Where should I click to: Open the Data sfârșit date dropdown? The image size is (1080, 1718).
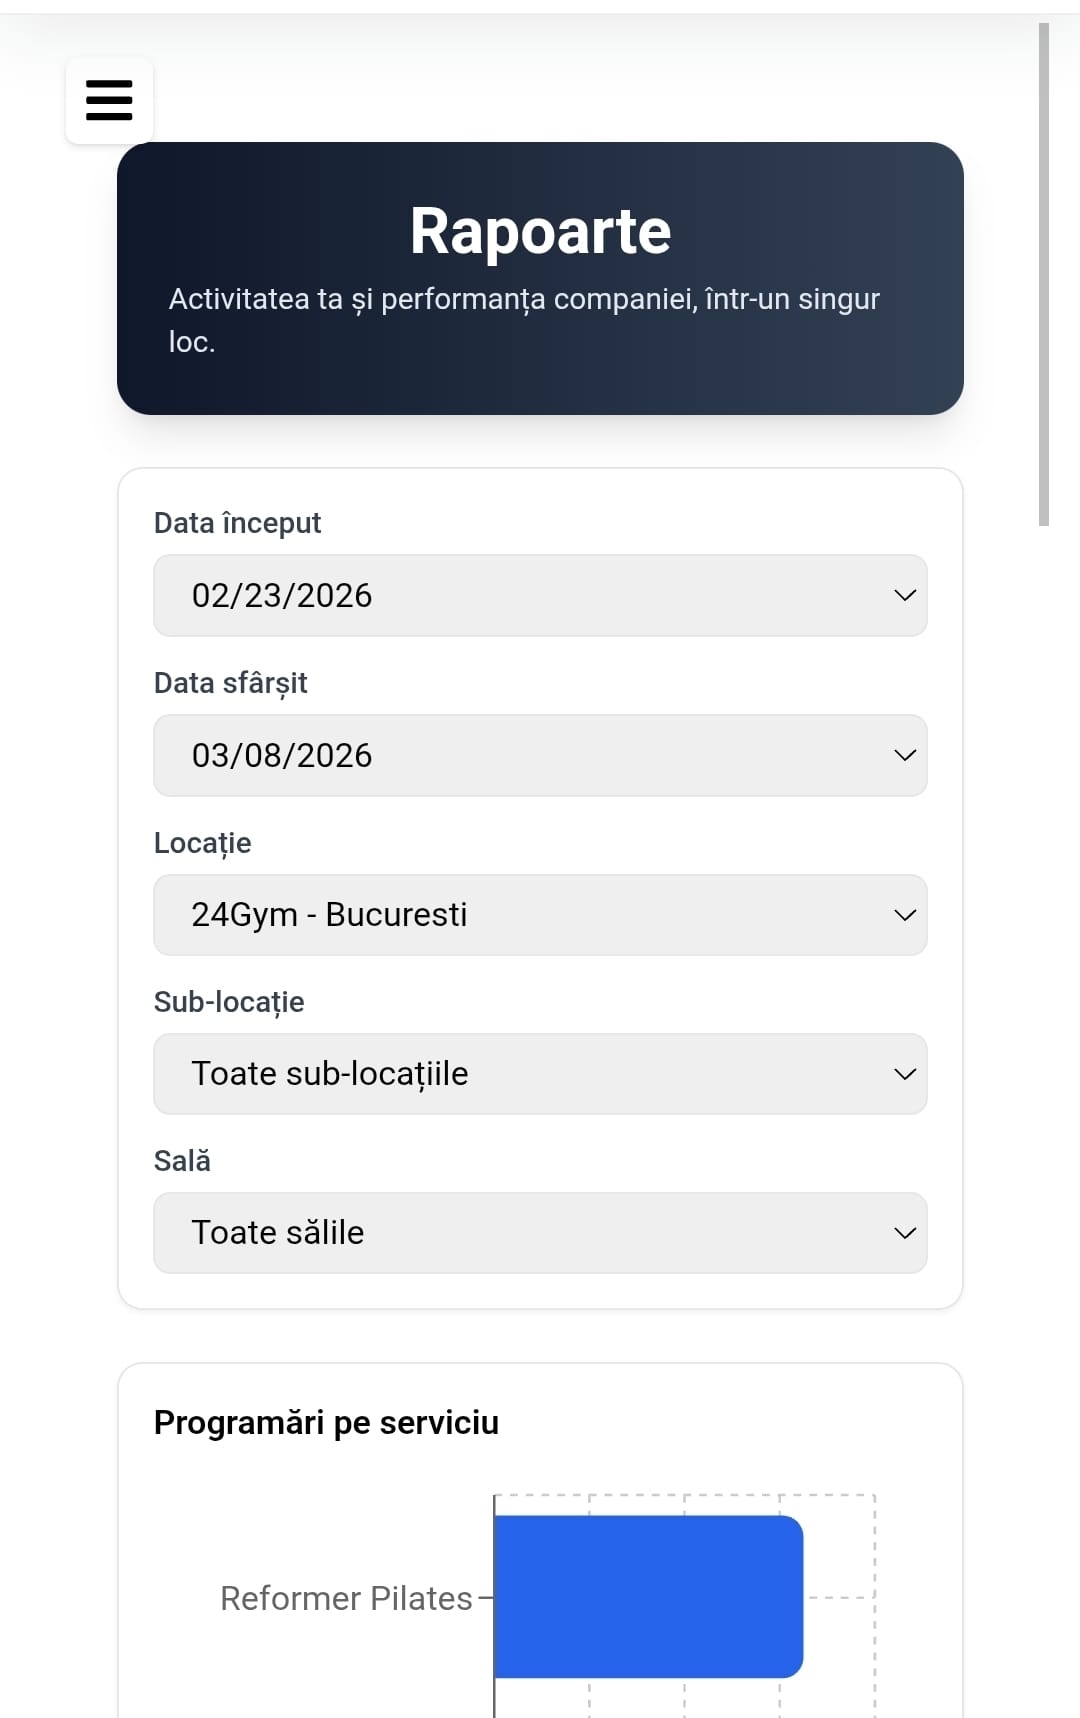[540, 755]
